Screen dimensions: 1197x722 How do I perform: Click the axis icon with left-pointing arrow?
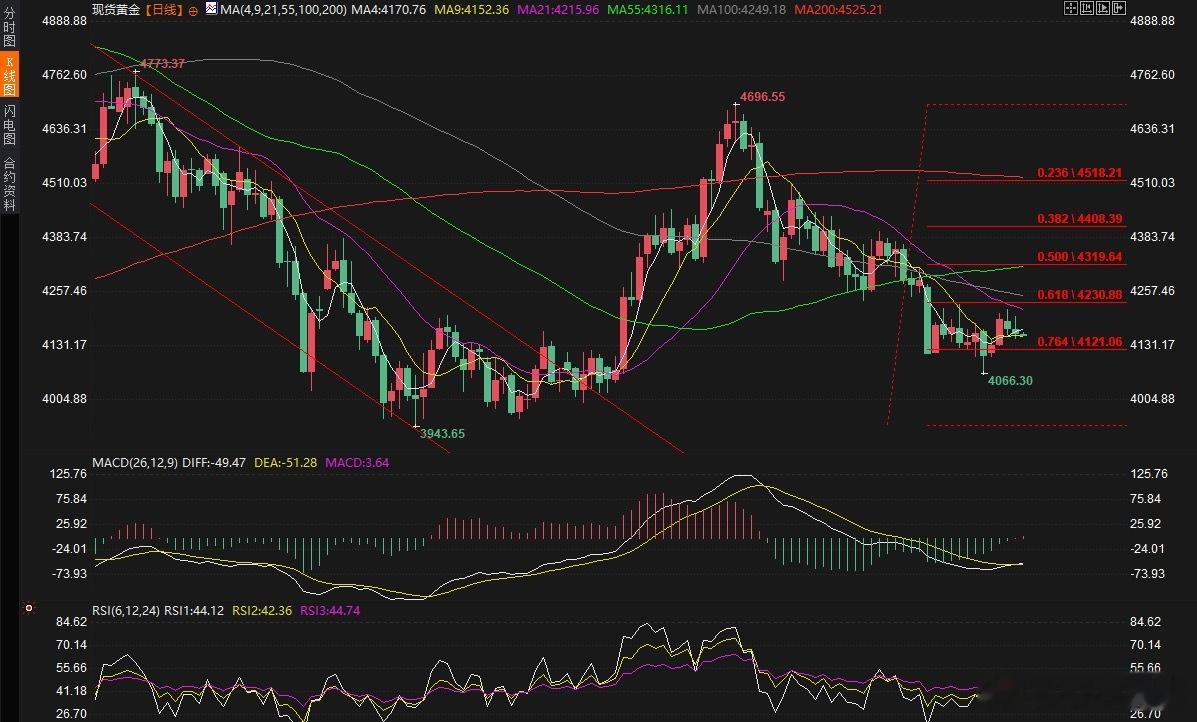(x=1087, y=8)
